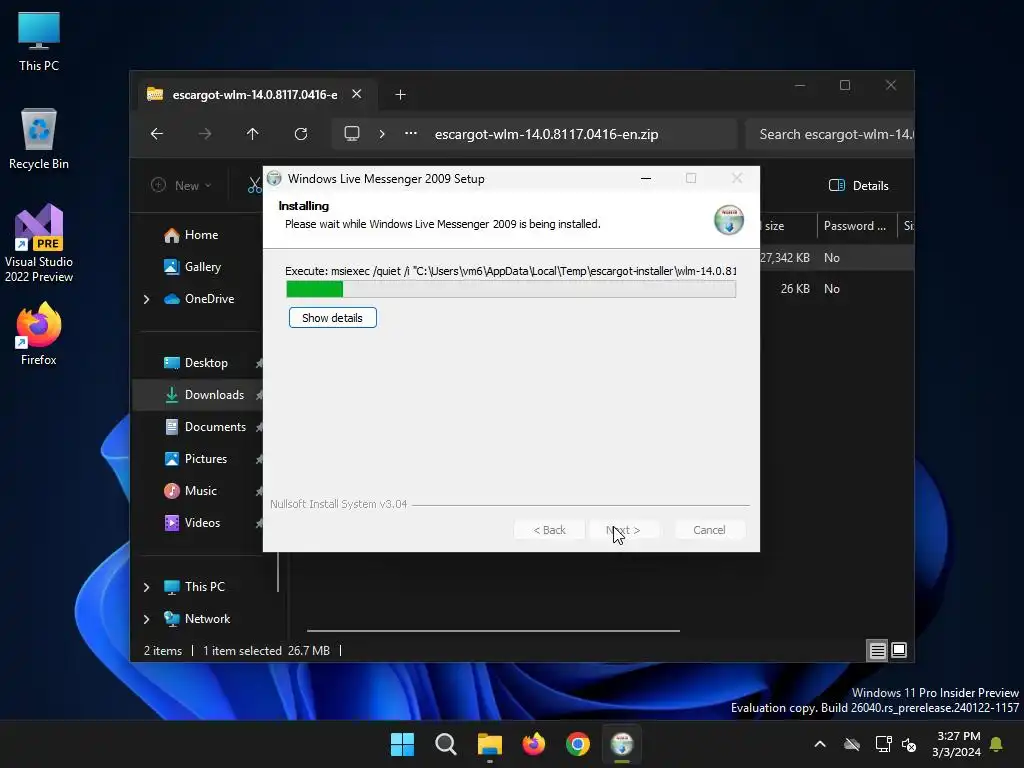
Task: Expand the OneDrive tree node
Action: [146, 299]
